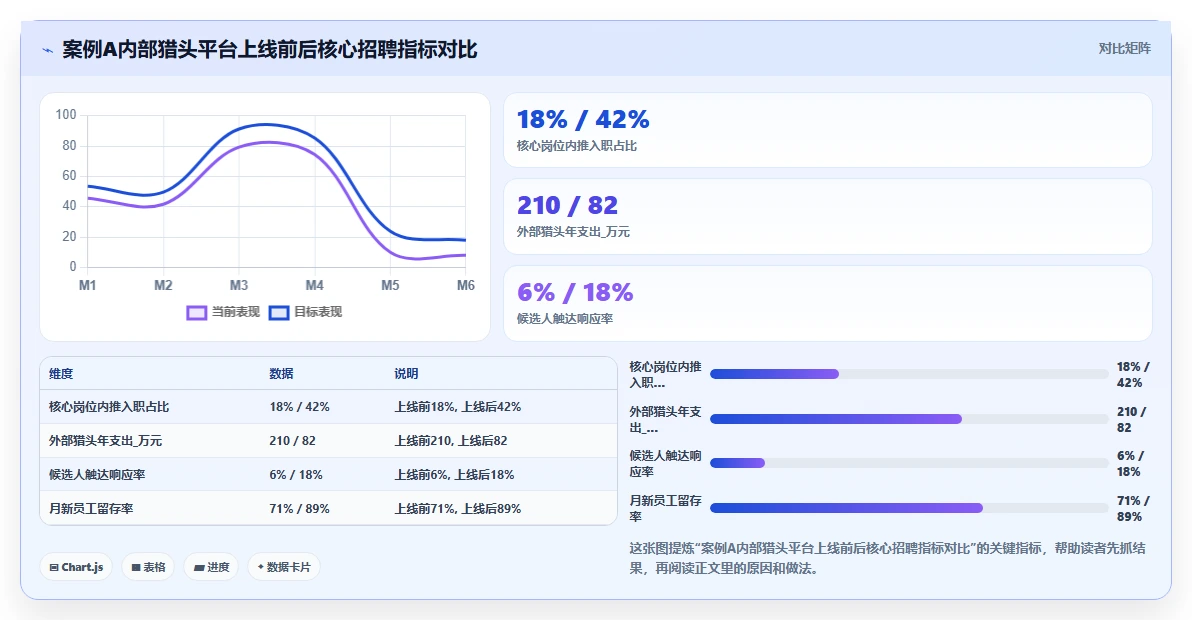Select table cell 核心岗位内推入职占比
1192x620 pixels.
(109, 406)
